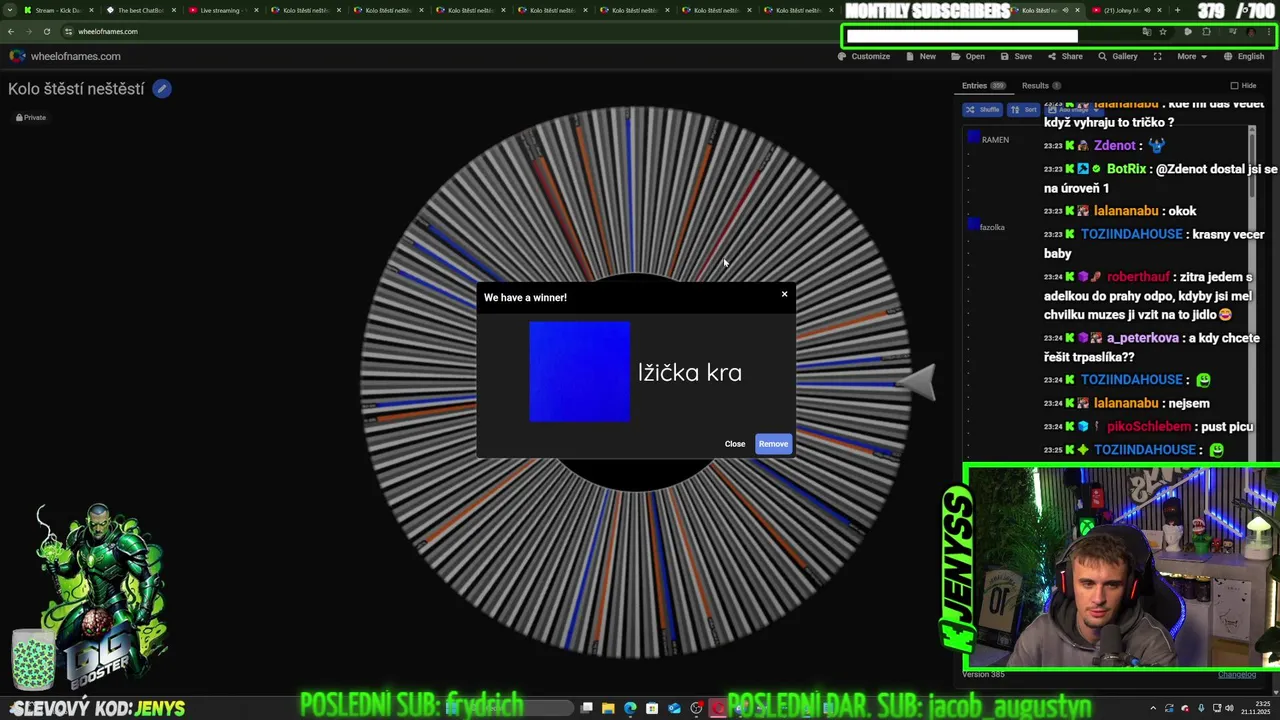Image resolution: width=1280 pixels, height=720 pixels.
Task: Switch to the Results tab
Action: click(x=1041, y=86)
